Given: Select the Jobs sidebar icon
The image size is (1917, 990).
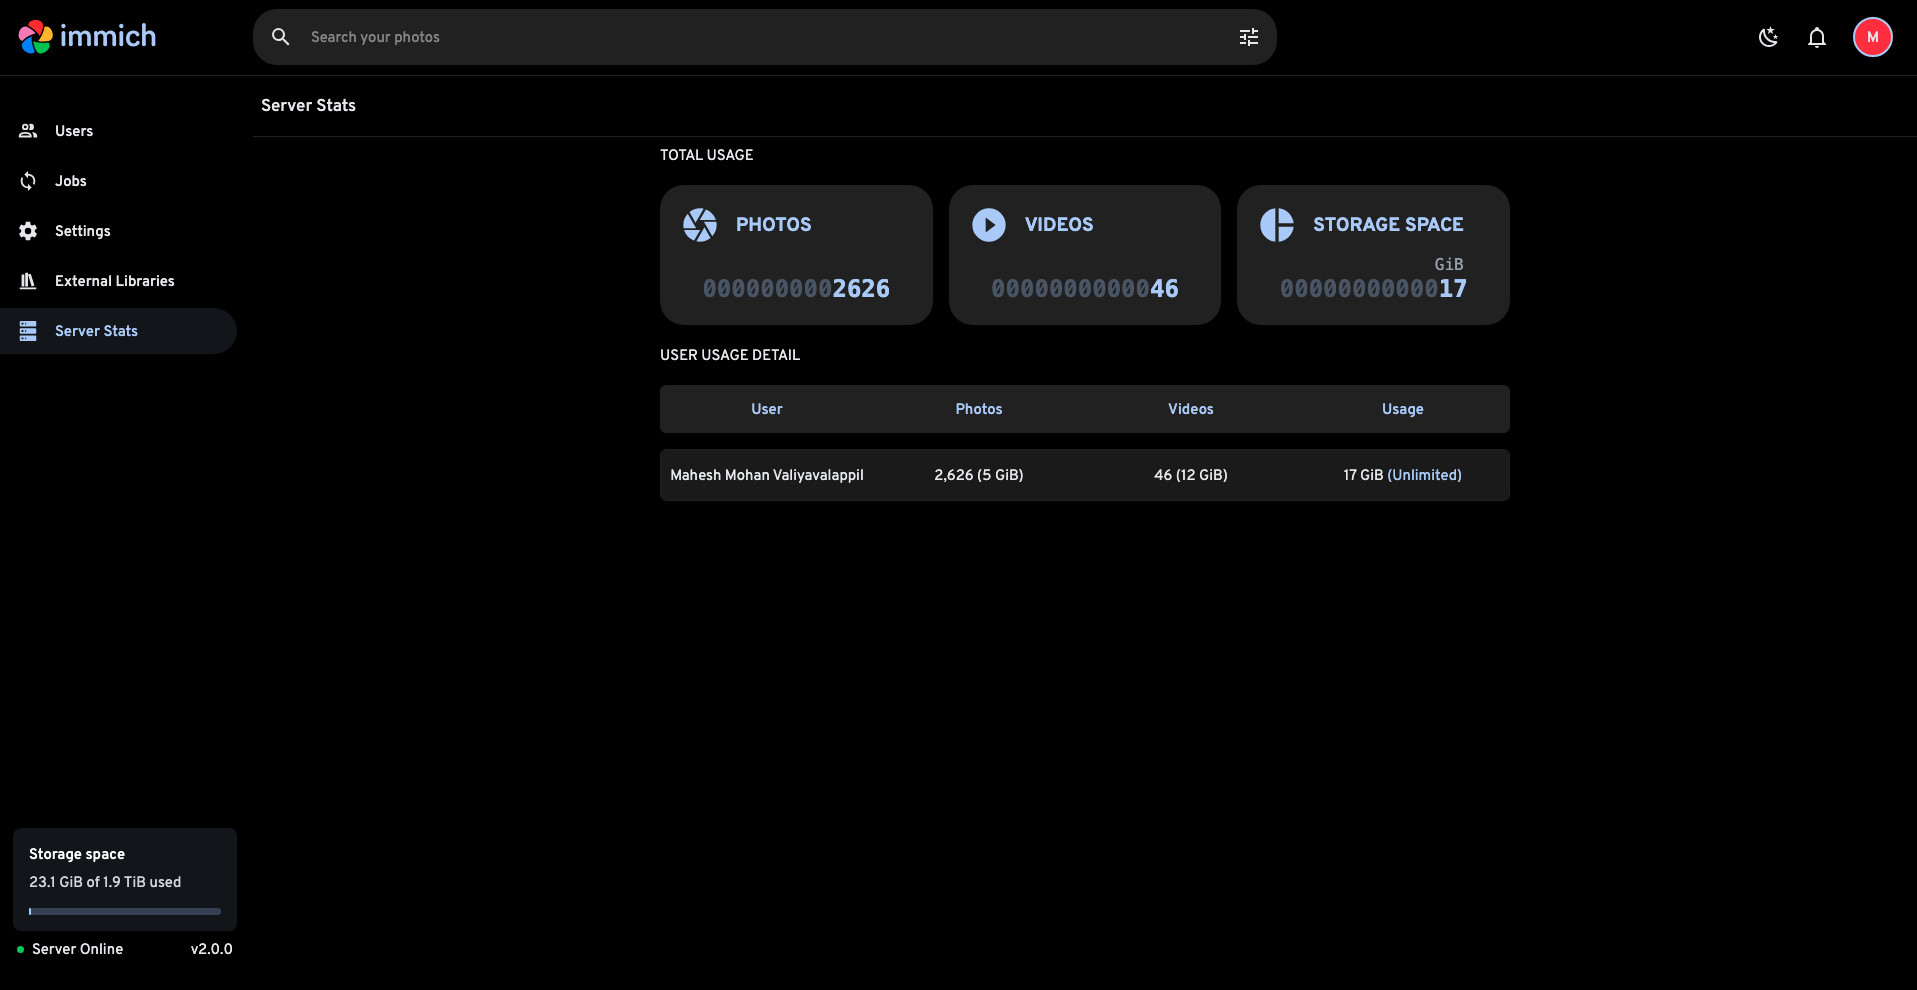Looking at the screenshot, I should pos(28,181).
